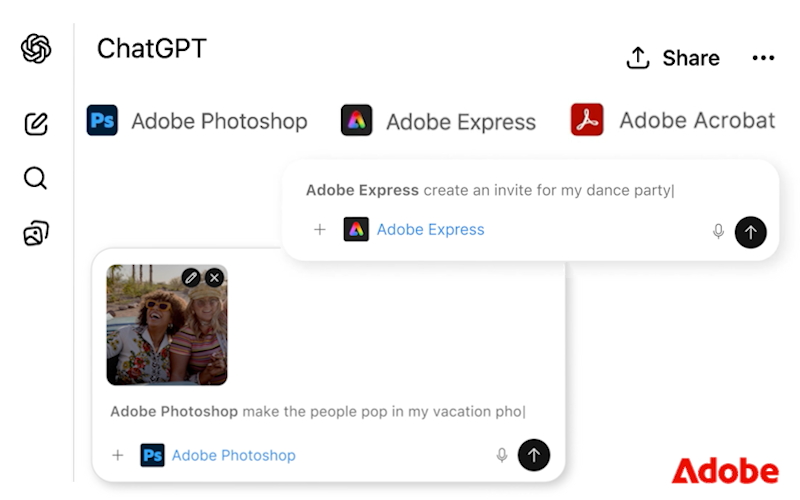Open the image library sidebar icon

[x=36, y=234]
